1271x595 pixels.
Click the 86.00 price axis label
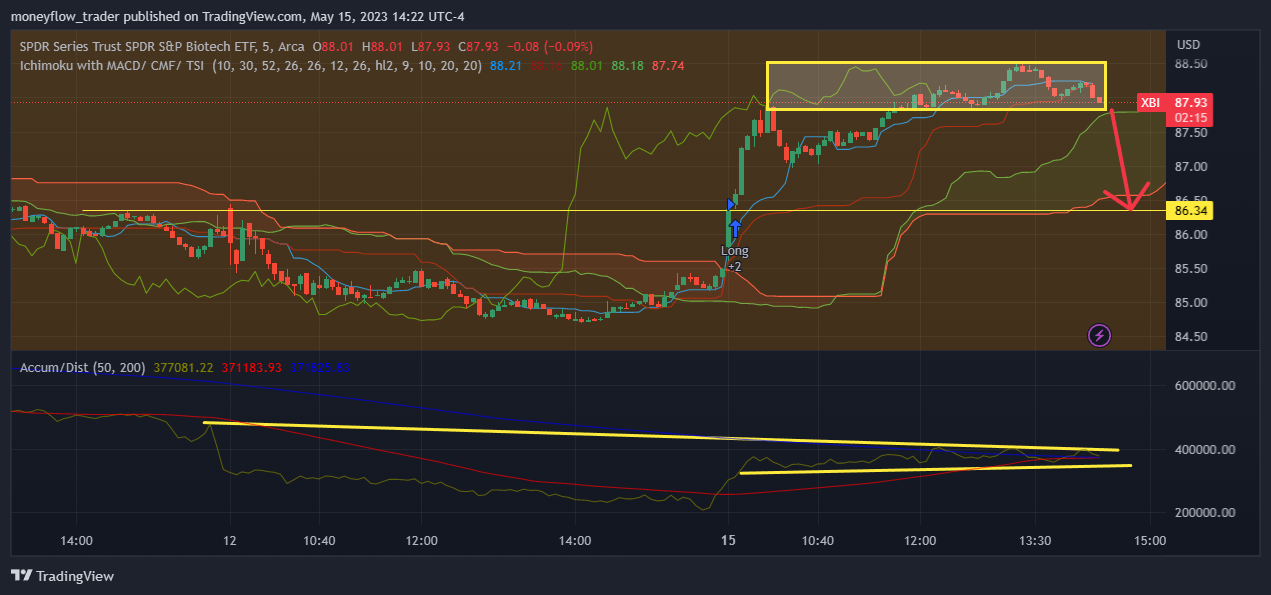coord(1190,235)
